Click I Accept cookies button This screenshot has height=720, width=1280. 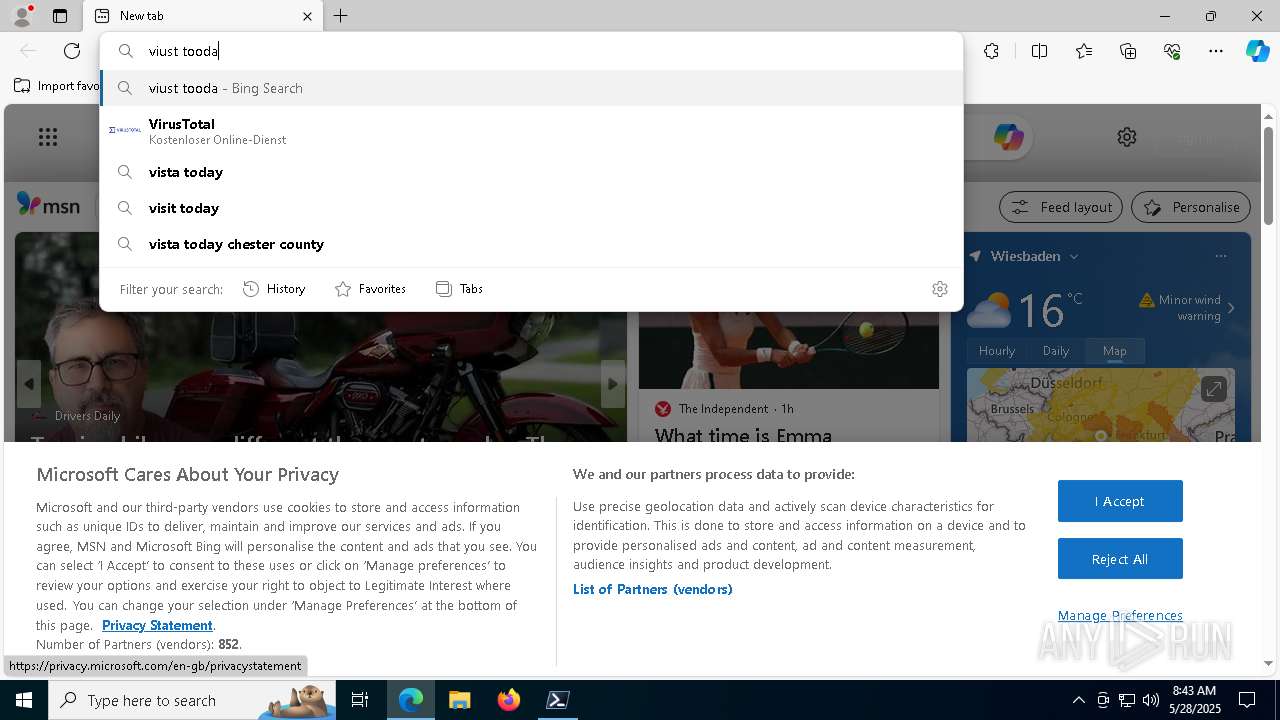pos(1120,501)
